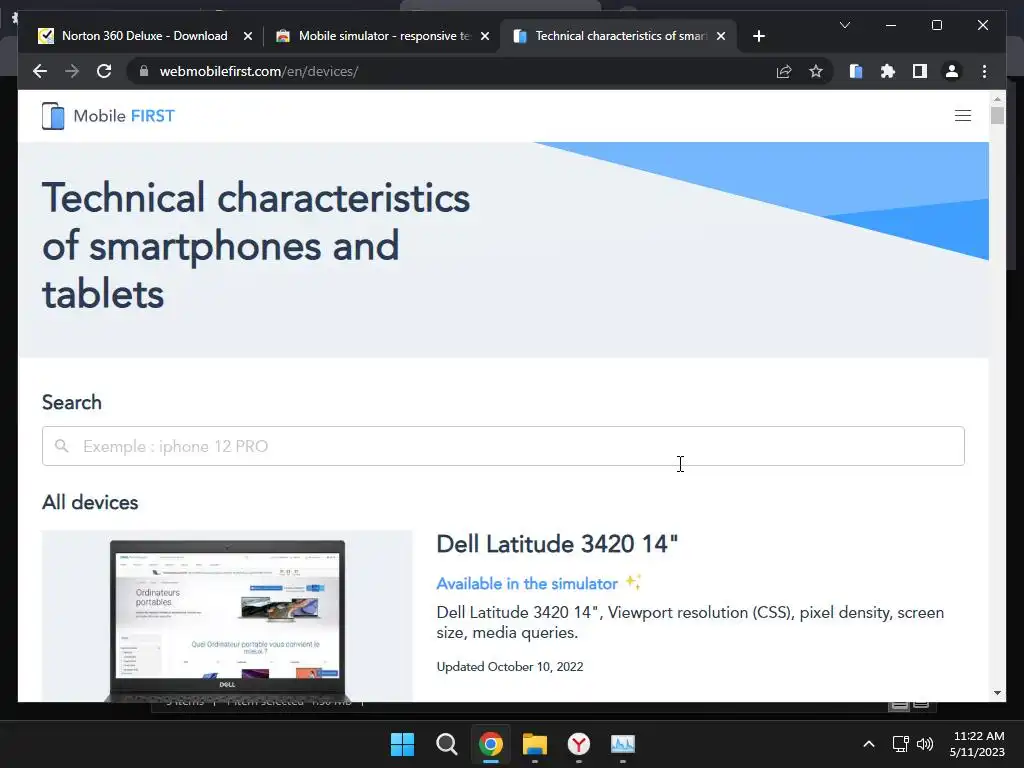Open the tab search dropdown arrow
1024x768 pixels.
coord(844,25)
